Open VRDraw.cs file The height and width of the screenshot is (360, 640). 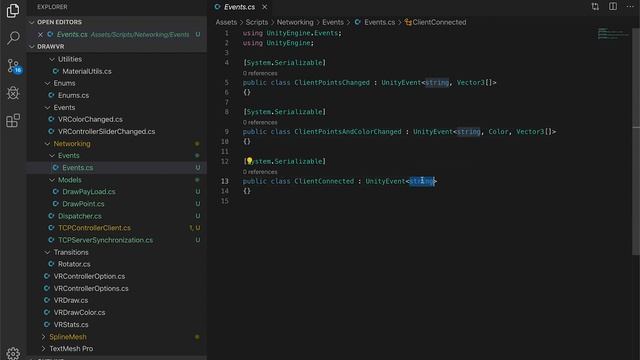tap(71, 300)
